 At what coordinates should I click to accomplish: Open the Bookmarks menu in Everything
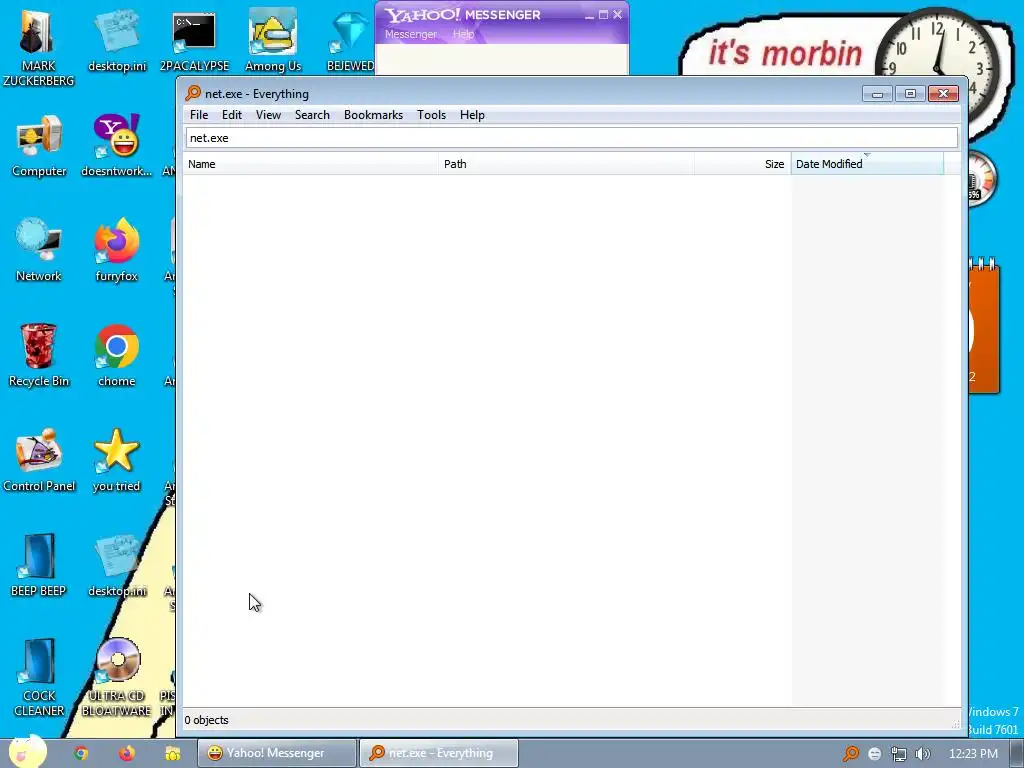(x=373, y=115)
